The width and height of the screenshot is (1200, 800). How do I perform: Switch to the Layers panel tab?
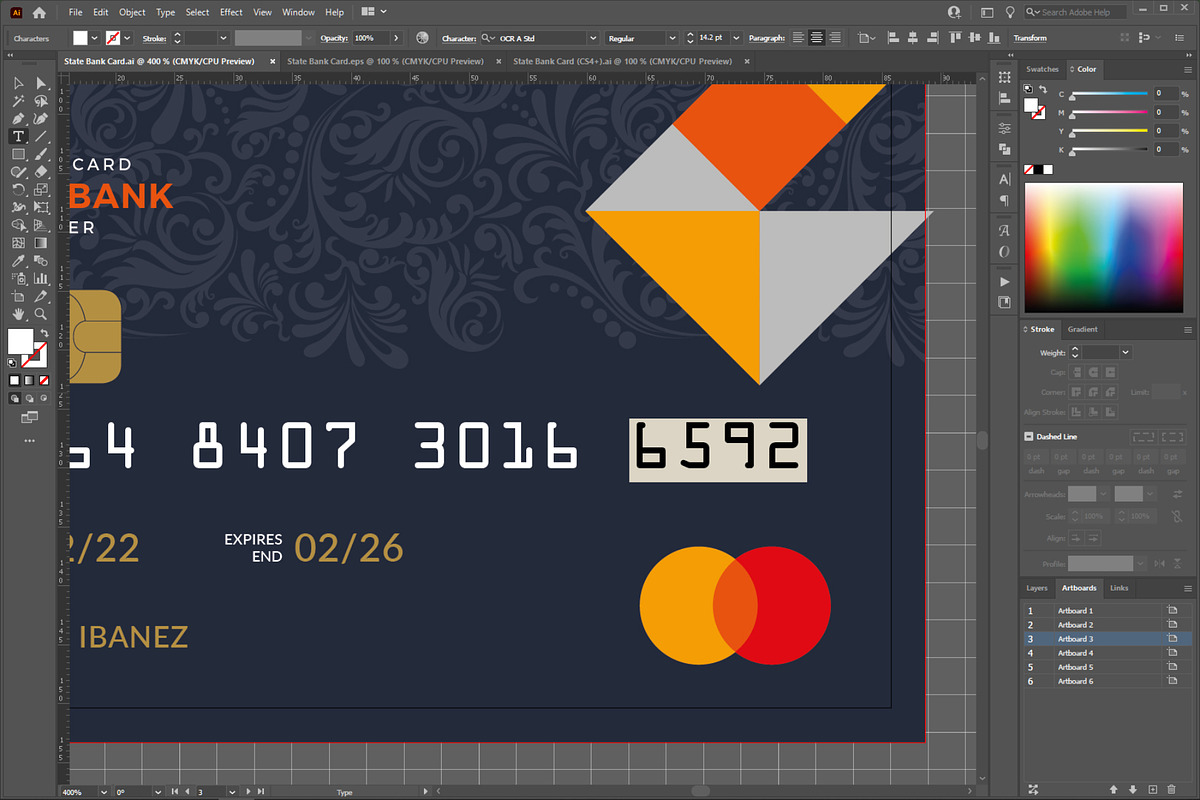coord(1037,588)
